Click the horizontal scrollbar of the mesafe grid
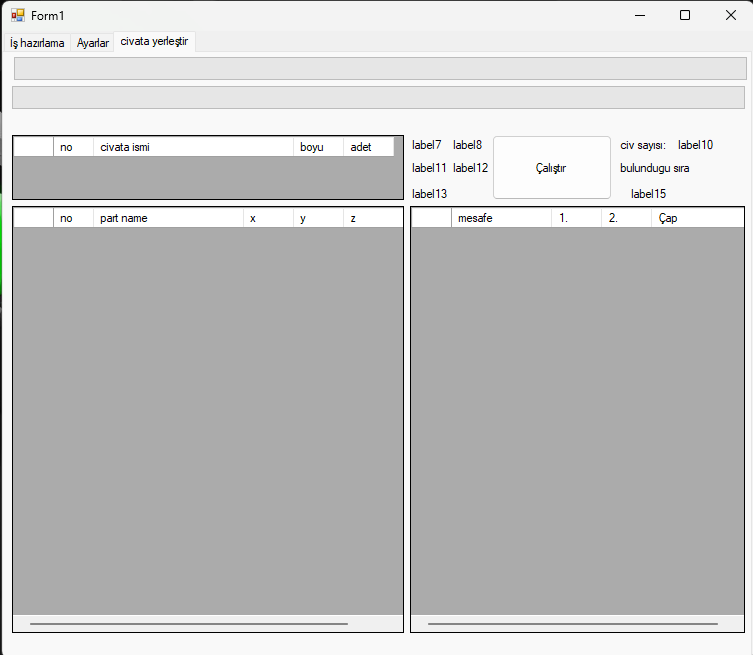Image resolution: width=753 pixels, height=655 pixels. 572,623
